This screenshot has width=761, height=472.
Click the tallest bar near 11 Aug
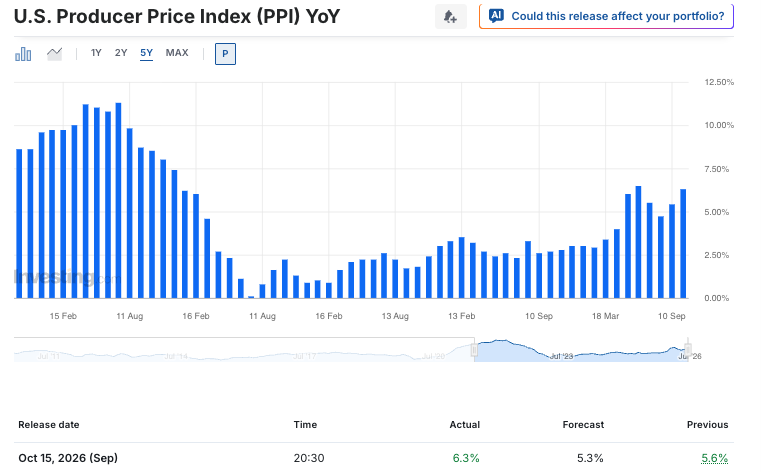(118, 200)
